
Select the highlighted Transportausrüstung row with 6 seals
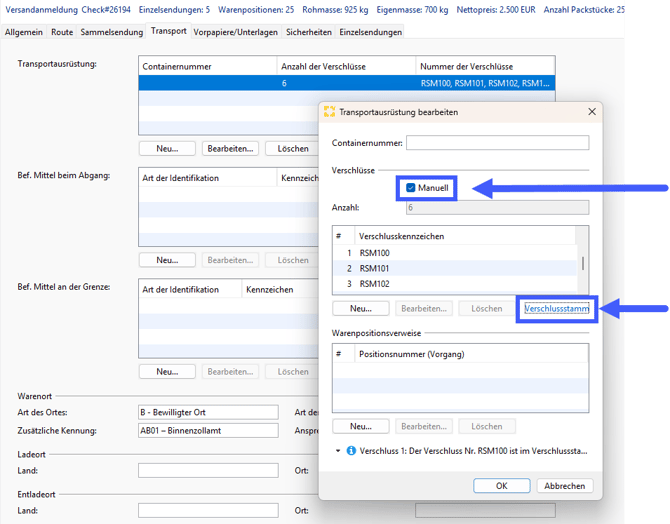347,83
